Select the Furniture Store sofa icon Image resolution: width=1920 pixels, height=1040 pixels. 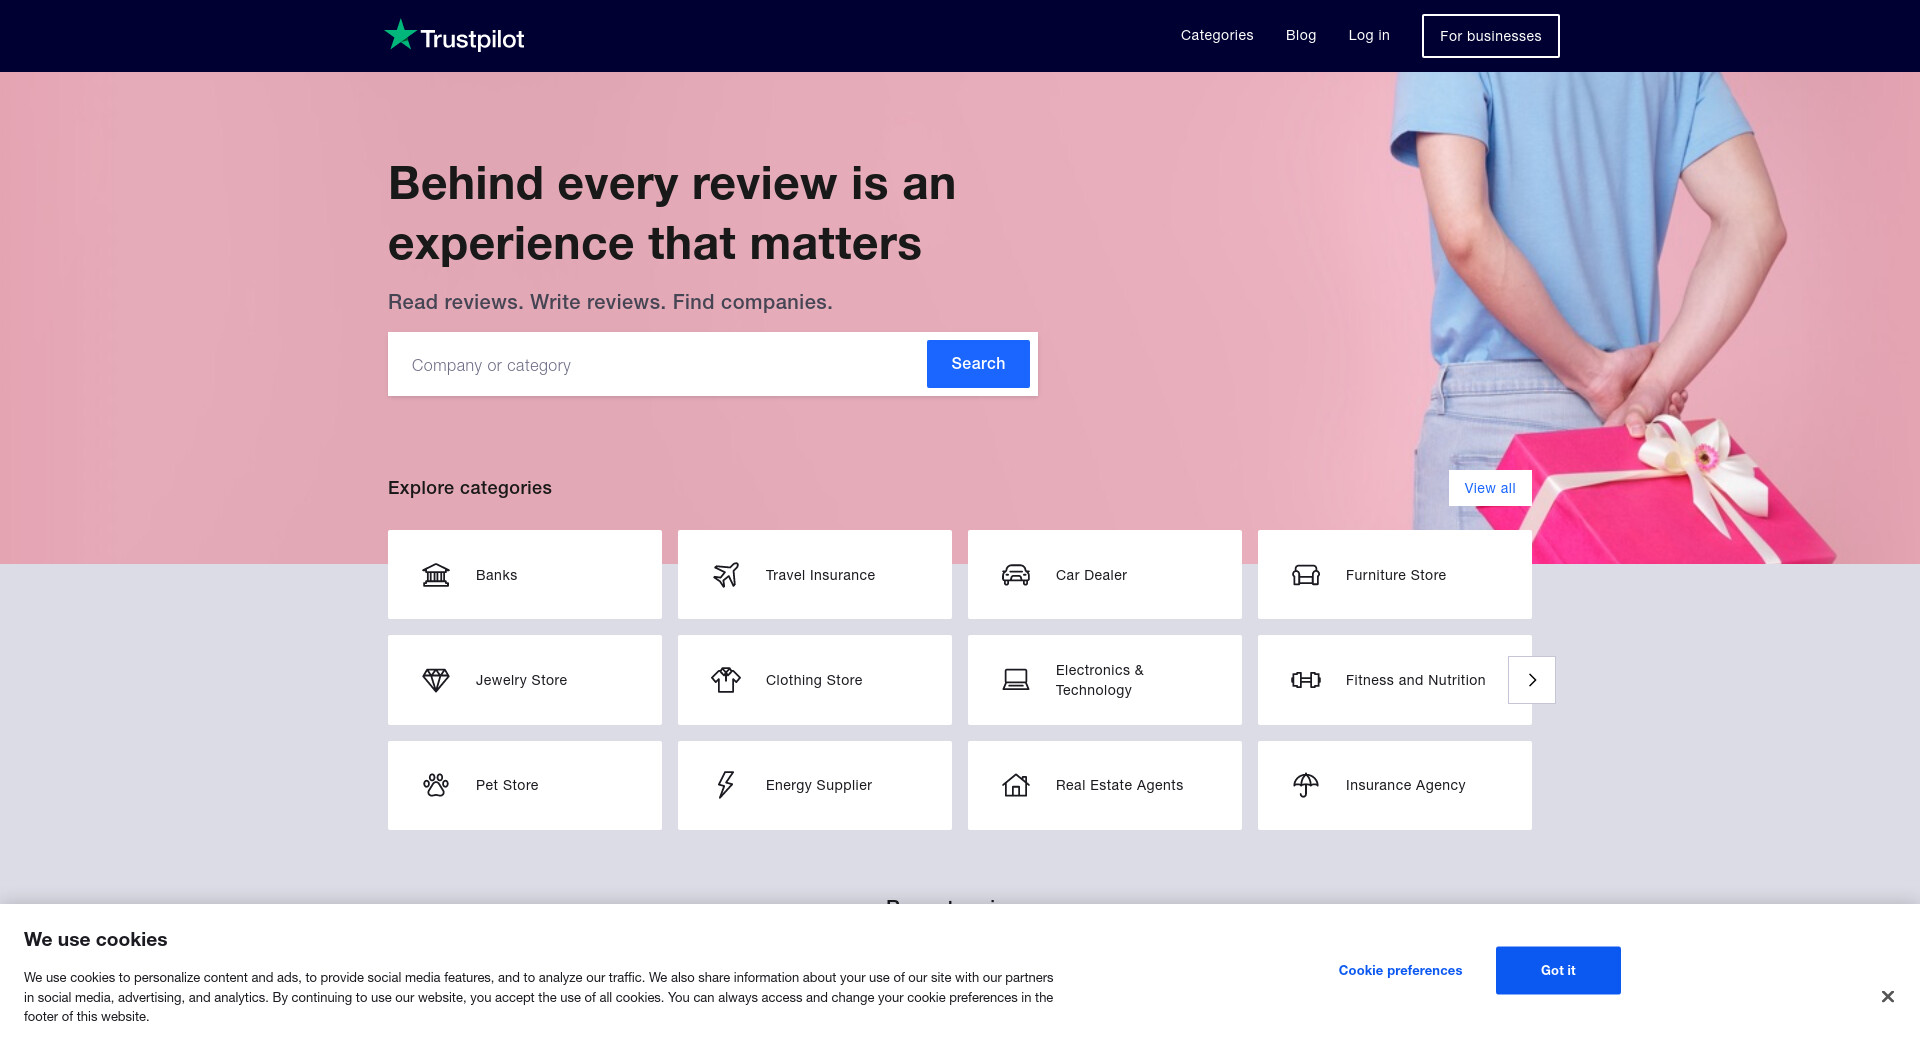click(x=1306, y=575)
